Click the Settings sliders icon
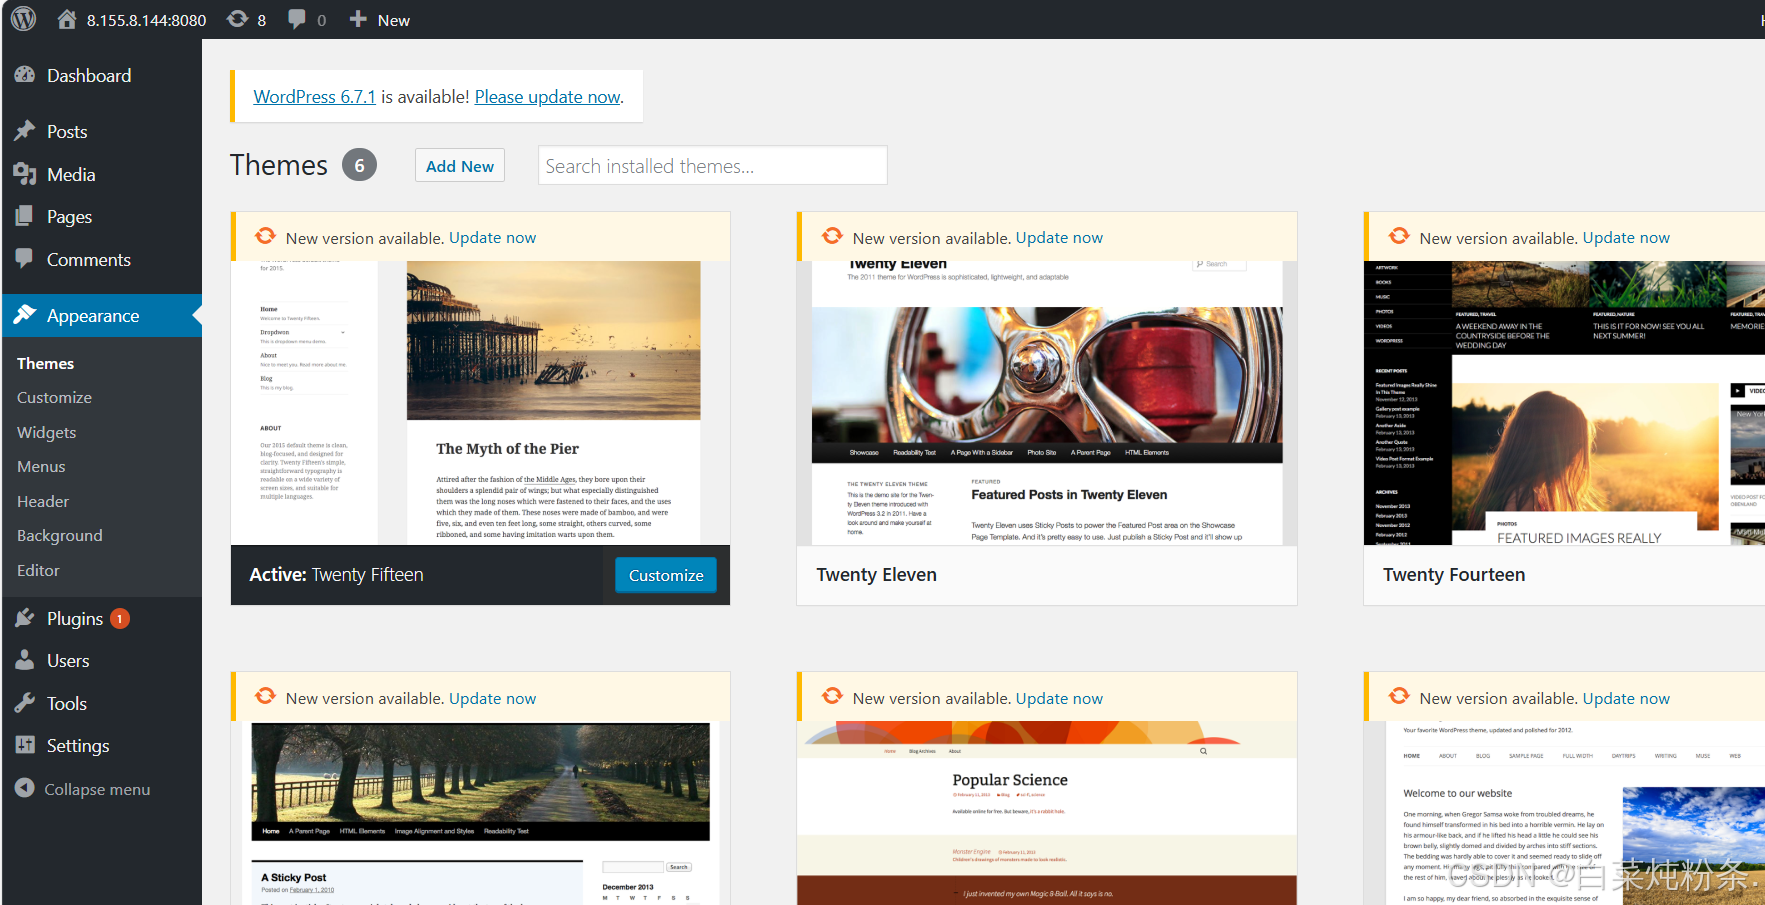This screenshot has width=1765, height=905. (25, 745)
